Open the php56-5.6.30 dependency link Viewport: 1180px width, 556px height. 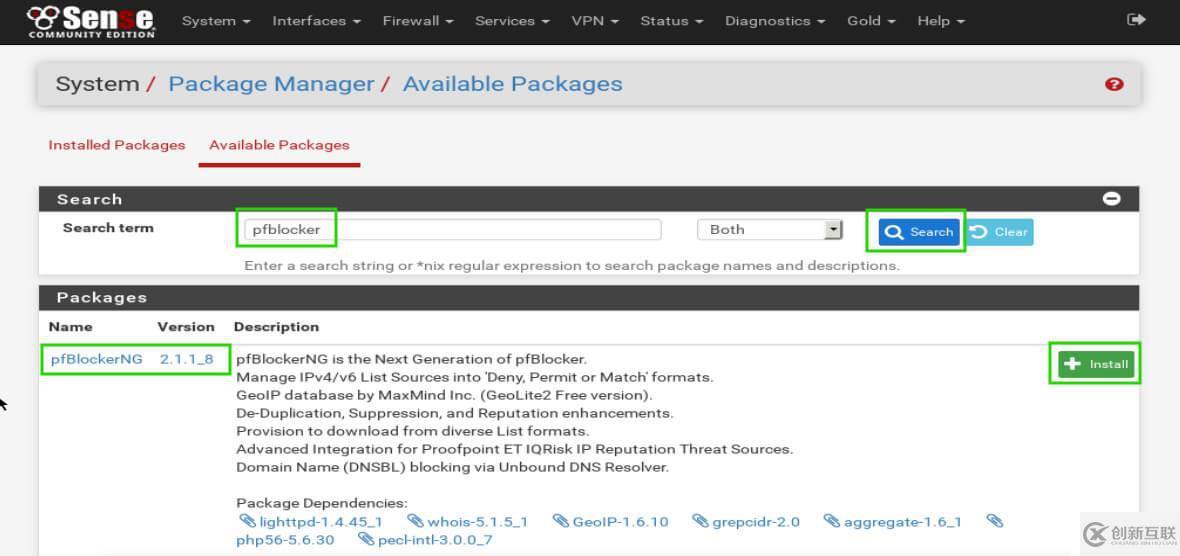tap(285, 539)
